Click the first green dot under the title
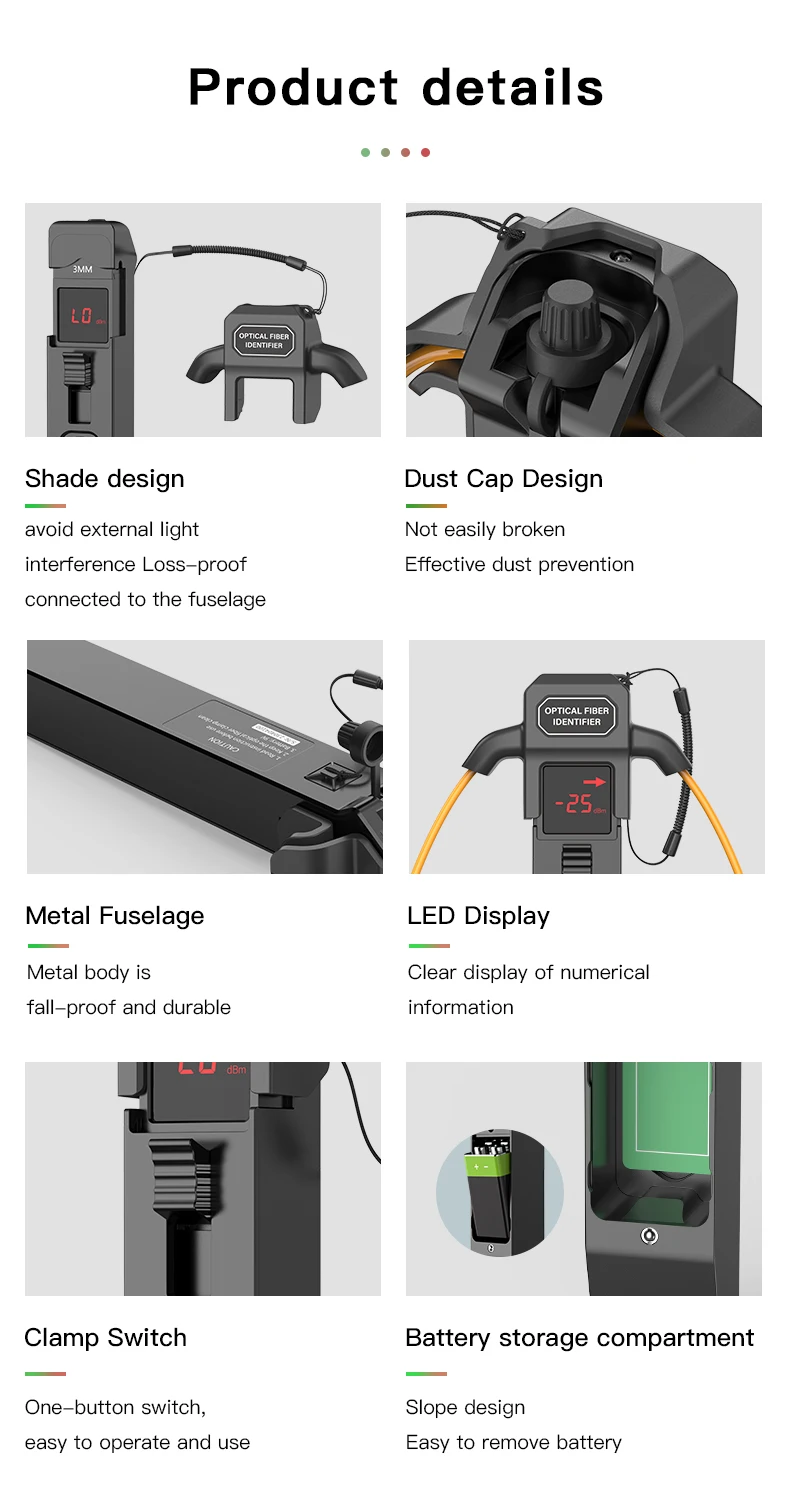The width and height of the screenshot is (790, 1490). (365, 152)
